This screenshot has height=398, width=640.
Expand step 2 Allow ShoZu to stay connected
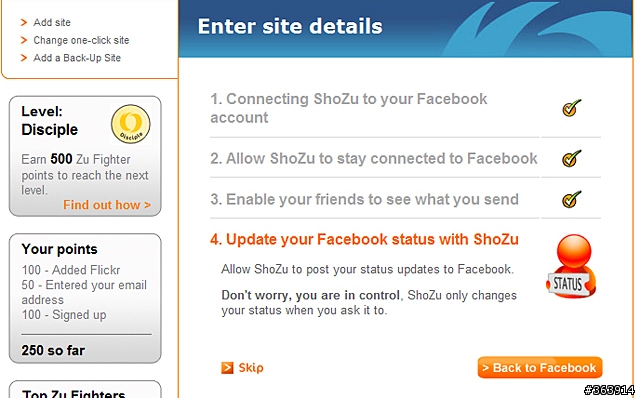(x=374, y=158)
